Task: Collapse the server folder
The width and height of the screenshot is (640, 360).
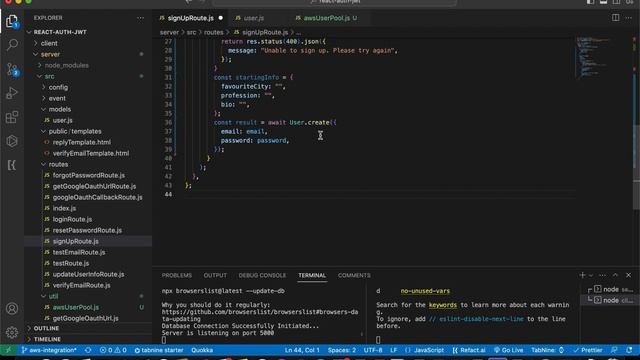Action: point(50,54)
